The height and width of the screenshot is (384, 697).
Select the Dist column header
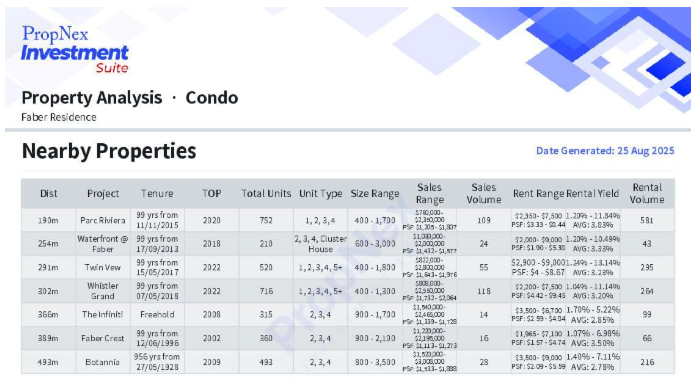coord(48,194)
